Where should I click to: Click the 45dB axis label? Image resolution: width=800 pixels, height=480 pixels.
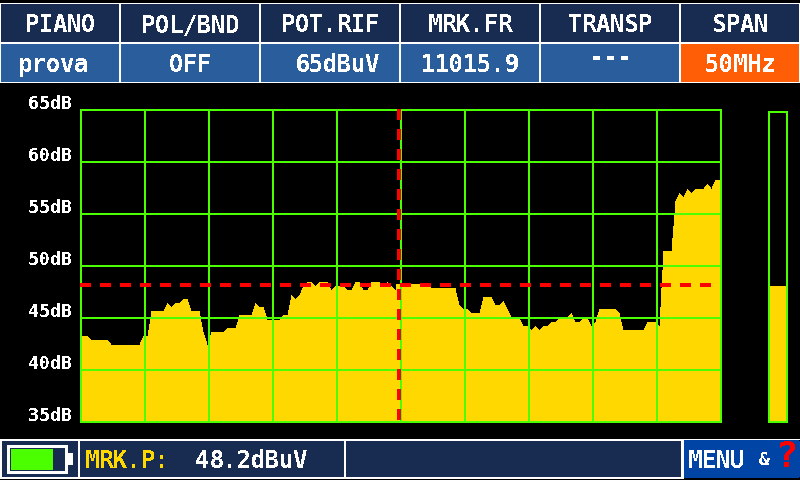(x=50, y=311)
